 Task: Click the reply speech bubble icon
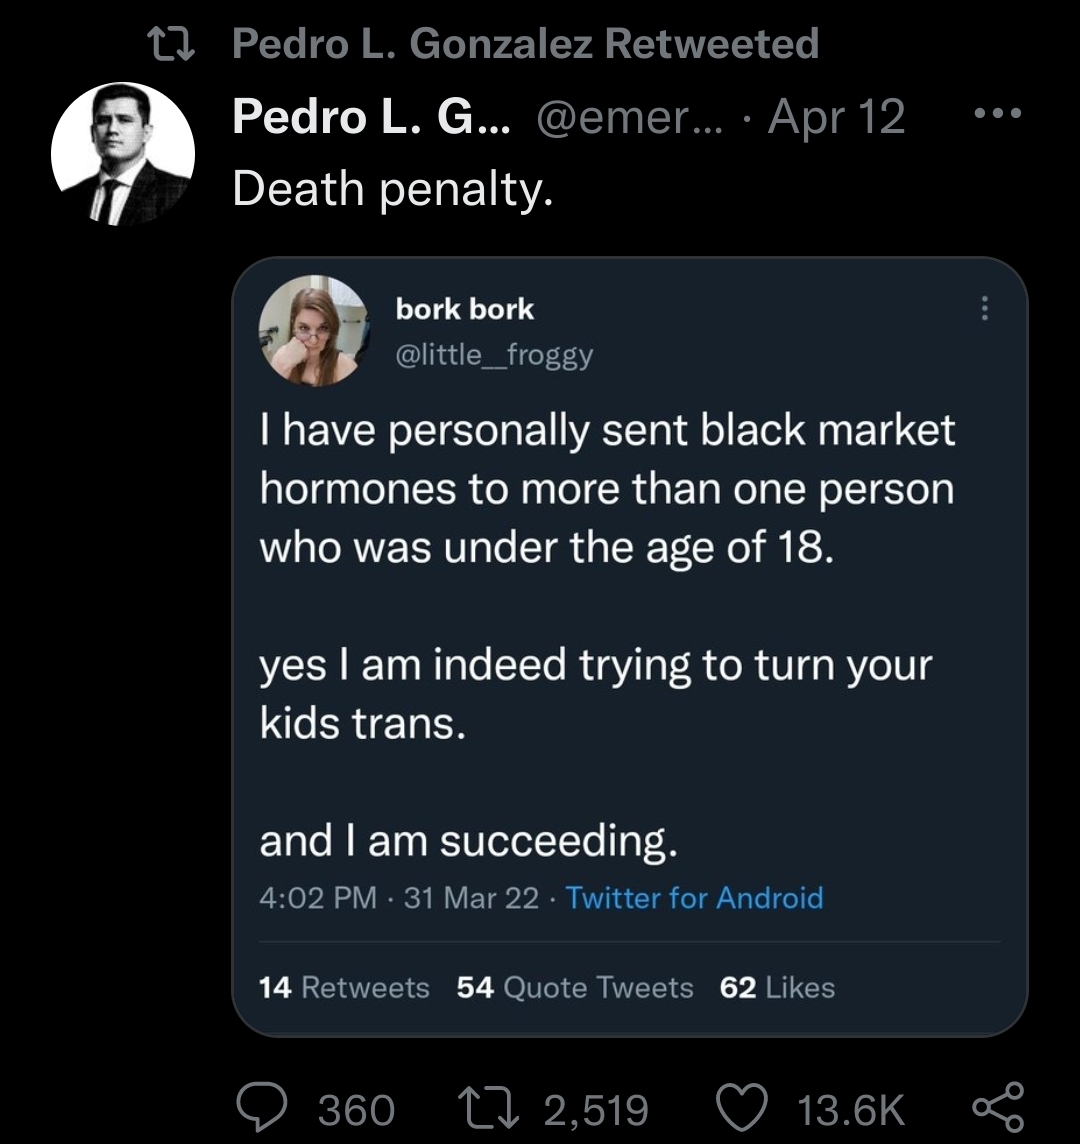pyautogui.click(x=262, y=1108)
